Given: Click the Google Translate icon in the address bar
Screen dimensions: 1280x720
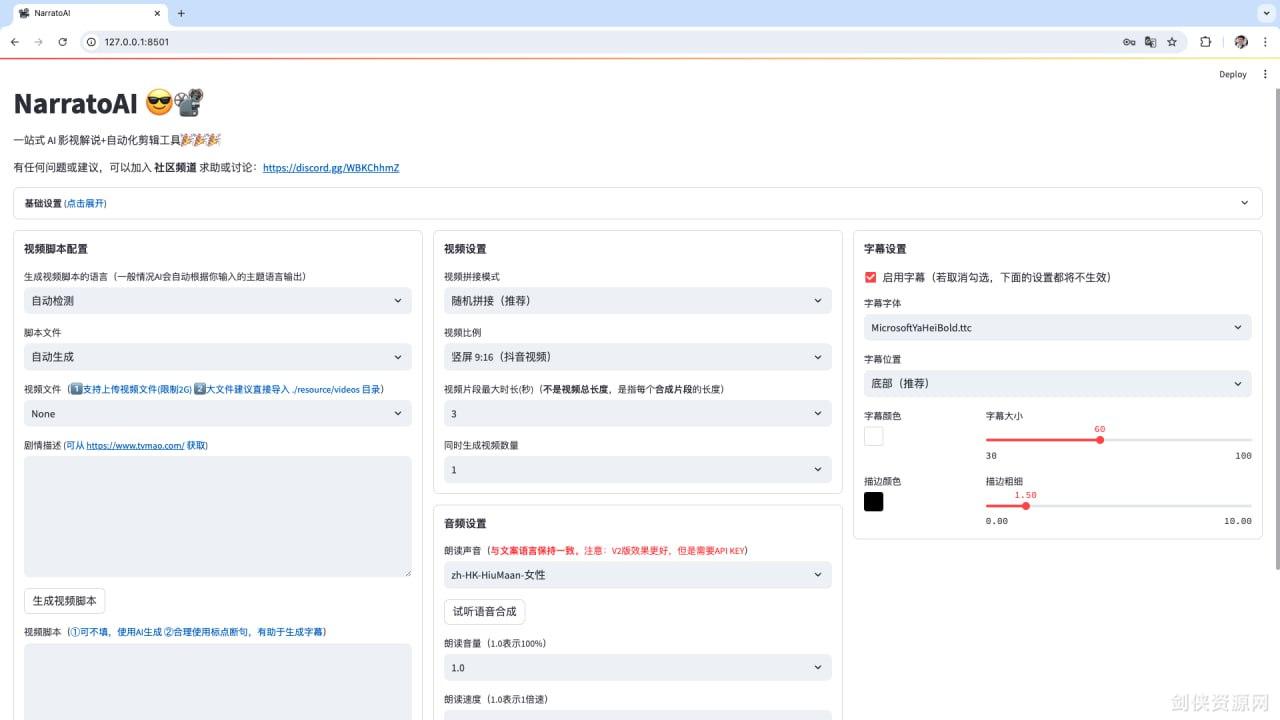Looking at the screenshot, I should coord(1150,42).
